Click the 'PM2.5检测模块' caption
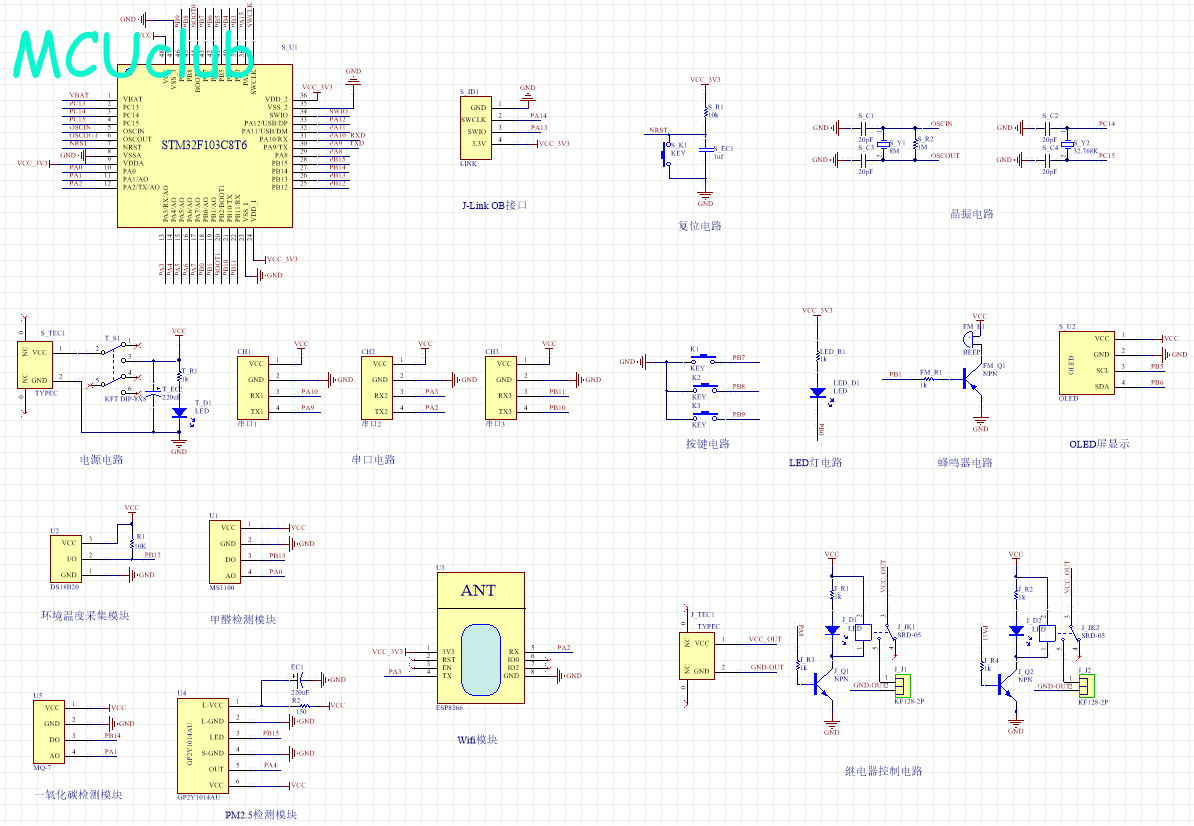Screen dimensions: 1194x826 pos(261,815)
